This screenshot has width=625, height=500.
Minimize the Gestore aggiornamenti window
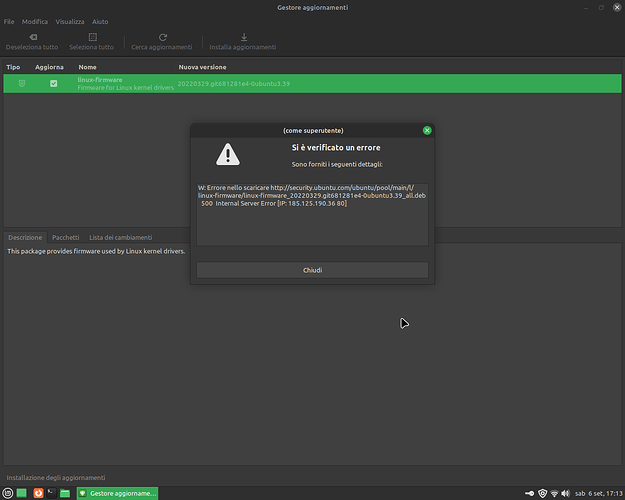point(586,8)
